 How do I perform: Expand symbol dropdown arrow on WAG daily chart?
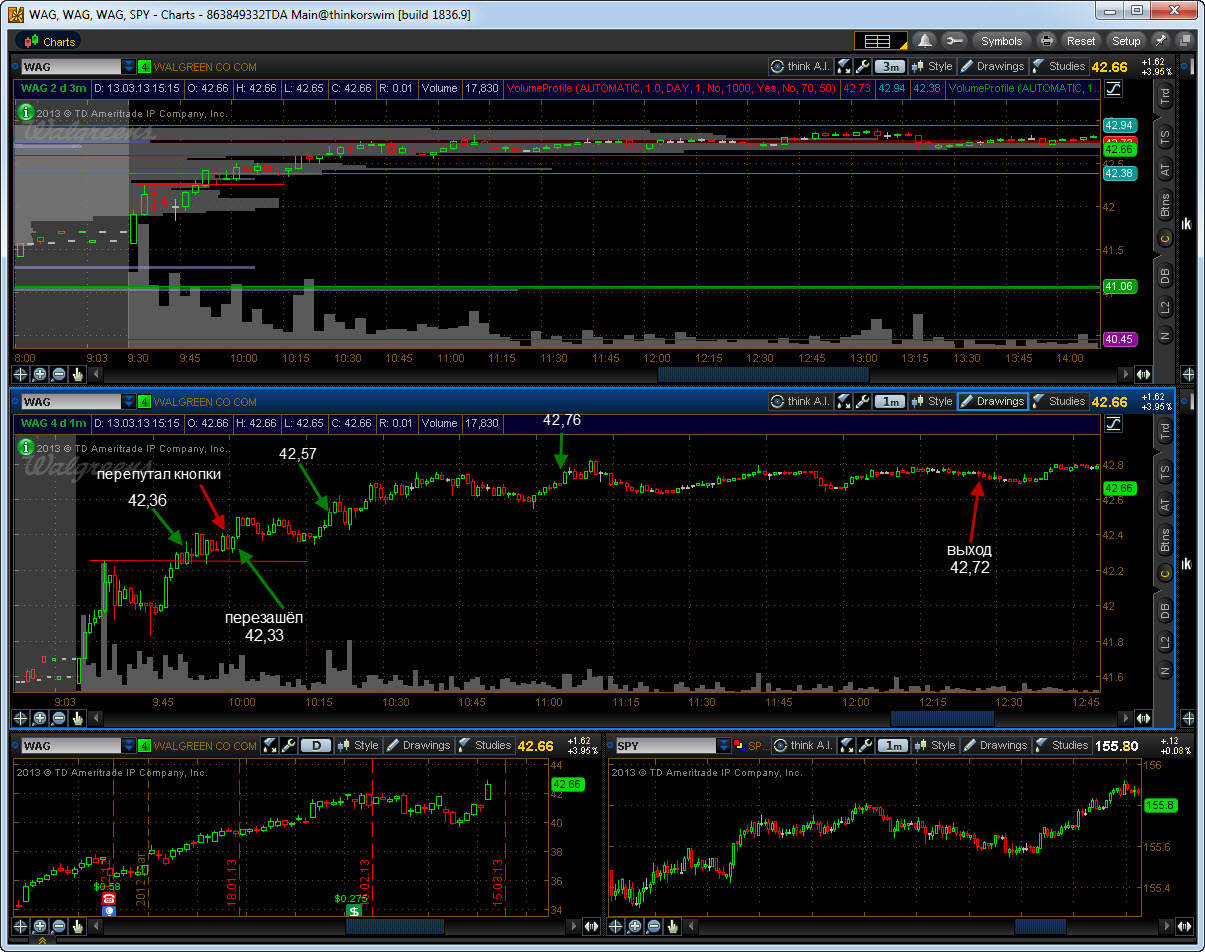click(x=129, y=745)
